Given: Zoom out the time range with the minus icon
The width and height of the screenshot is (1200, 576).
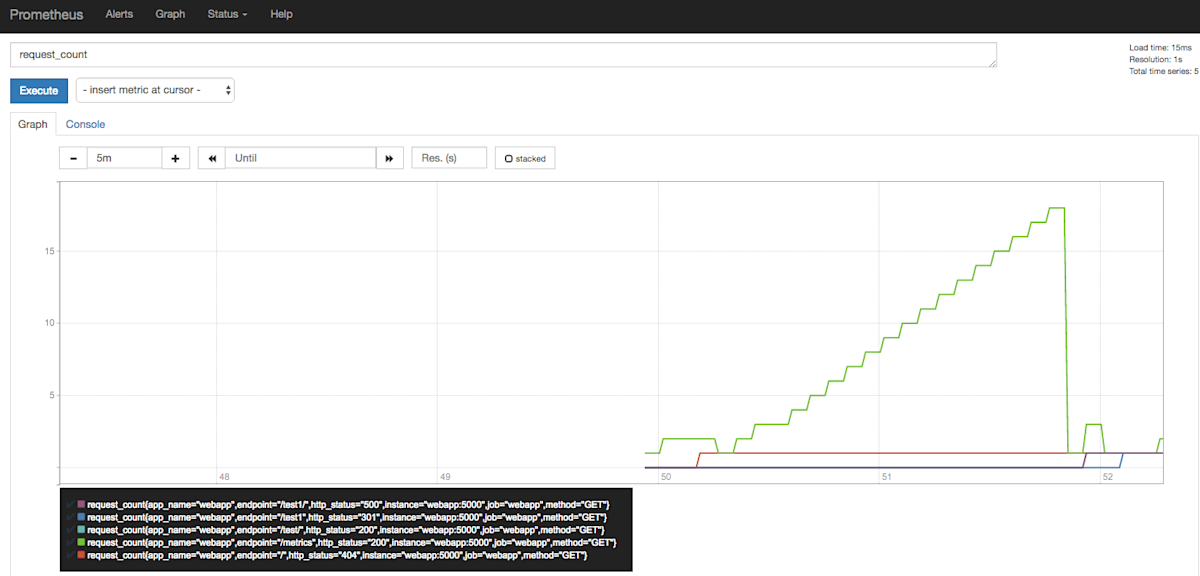Looking at the screenshot, I should [72, 157].
